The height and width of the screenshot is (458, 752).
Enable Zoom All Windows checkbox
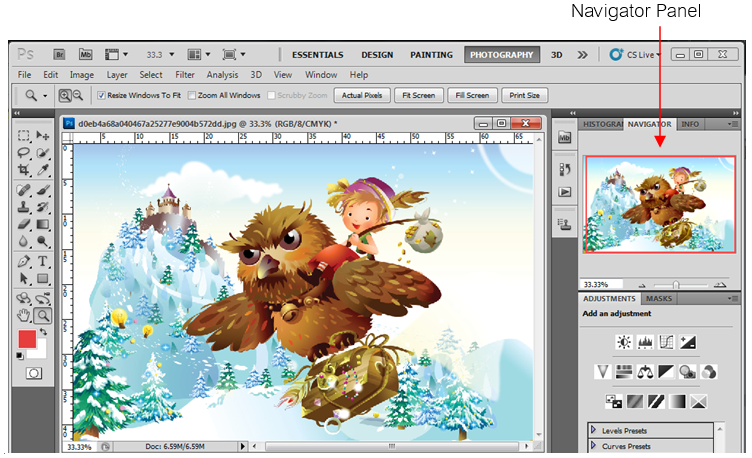click(x=192, y=96)
